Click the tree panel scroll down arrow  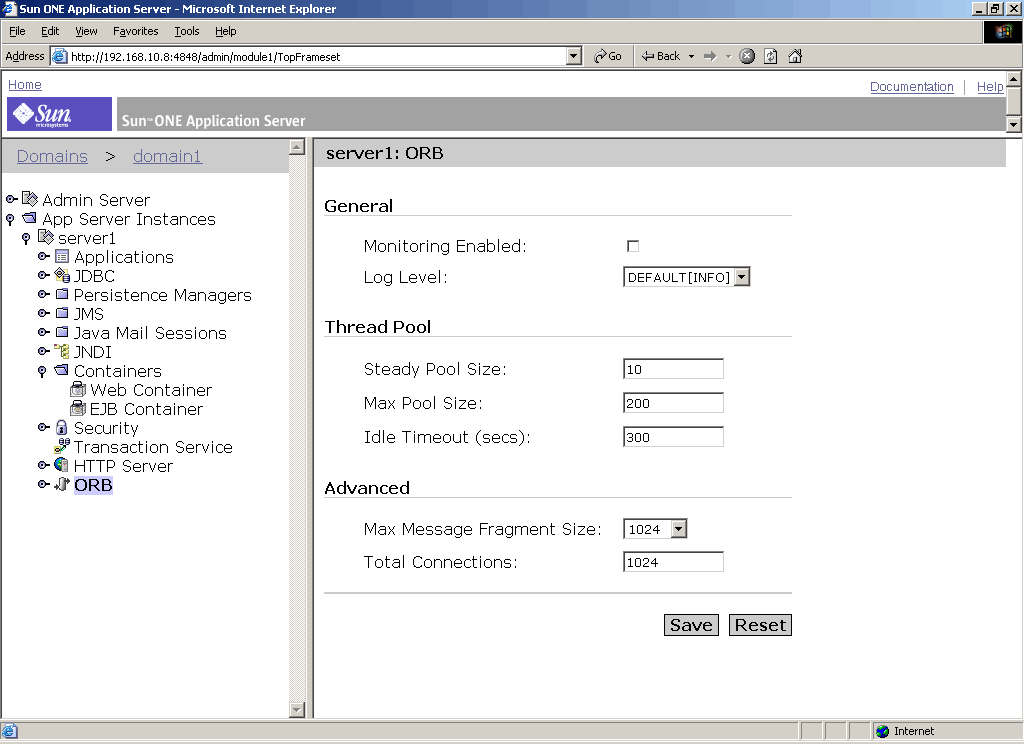coord(296,709)
